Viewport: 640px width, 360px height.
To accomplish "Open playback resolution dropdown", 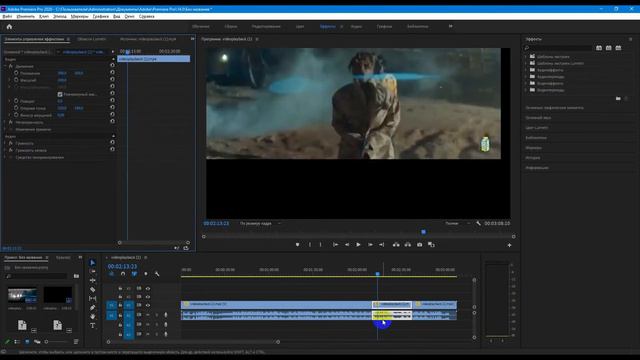I will [457, 223].
